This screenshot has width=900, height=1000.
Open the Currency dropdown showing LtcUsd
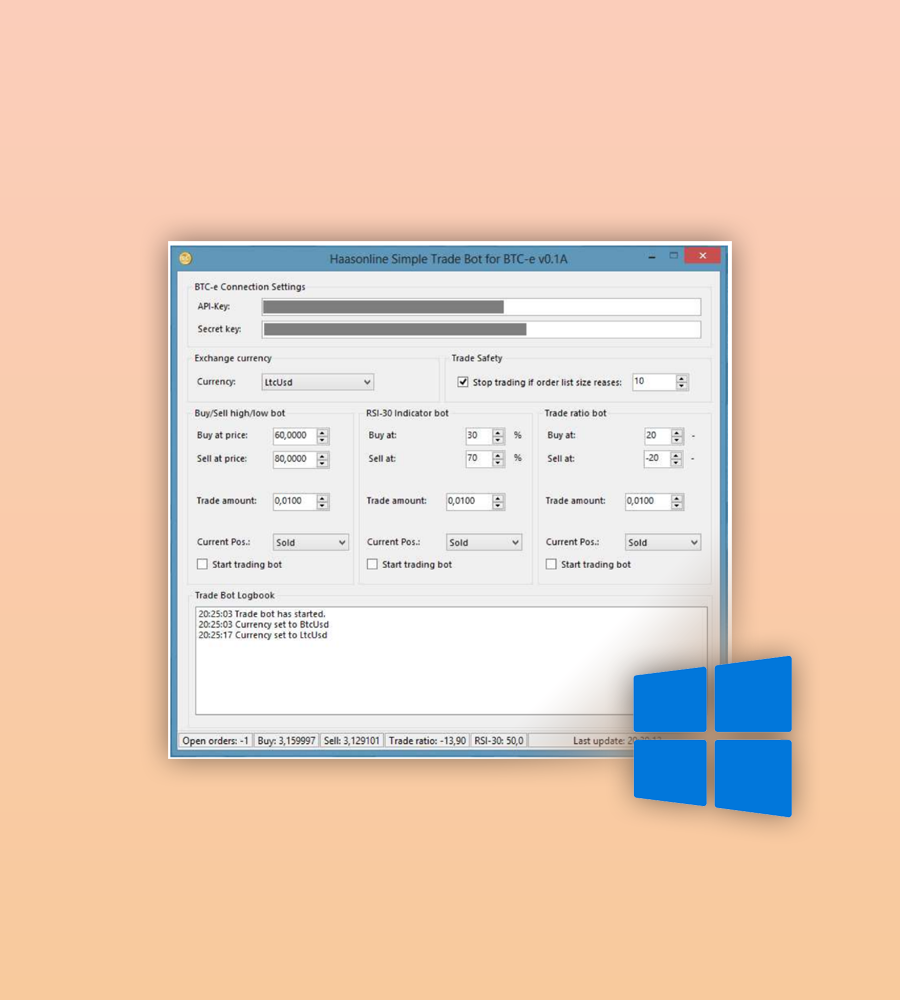click(x=318, y=382)
